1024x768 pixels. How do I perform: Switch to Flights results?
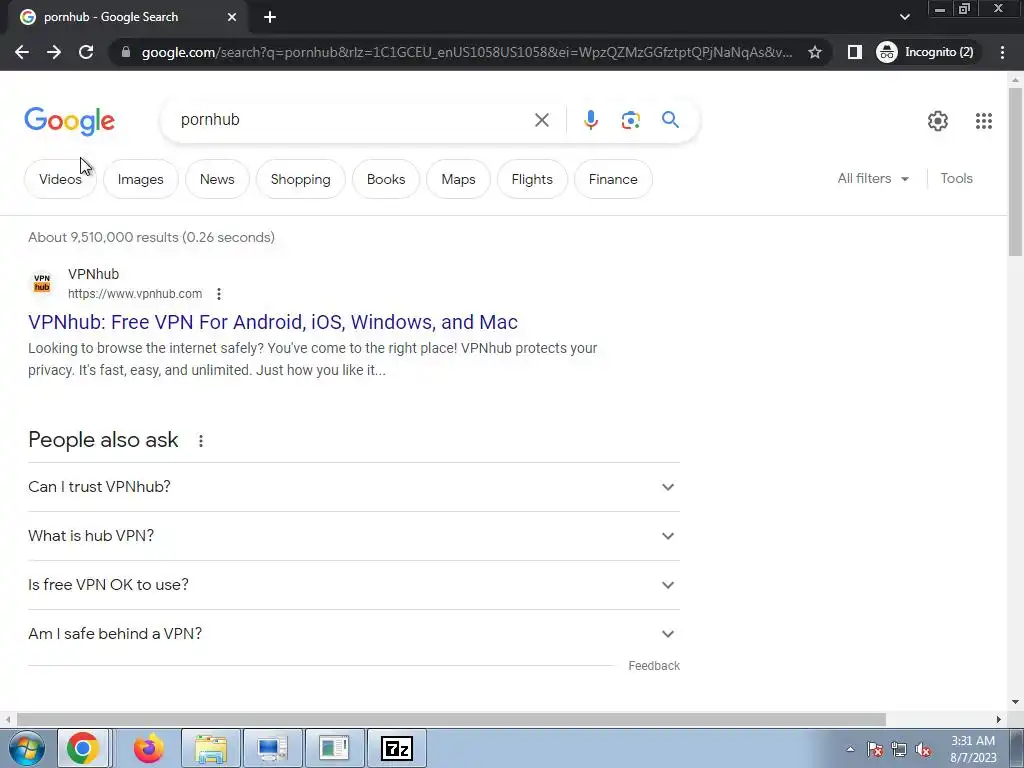tap(532, 180)
